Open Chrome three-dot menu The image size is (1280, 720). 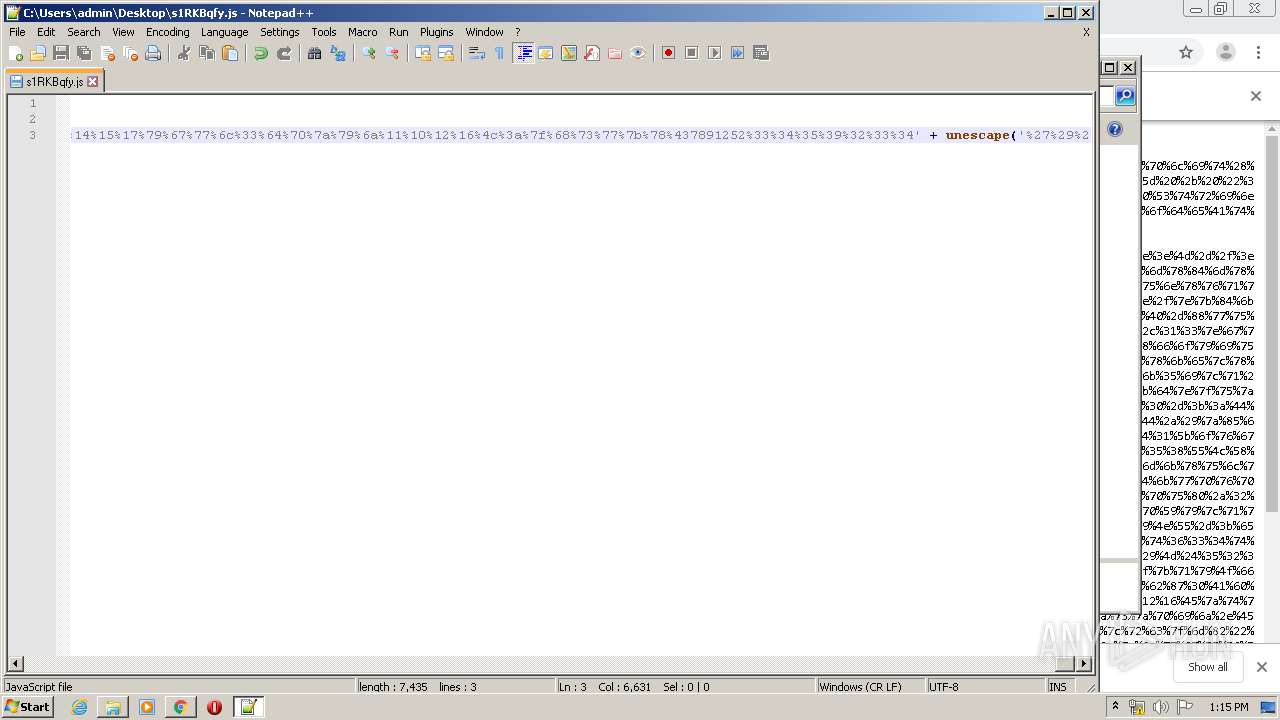pos(1258,52)
